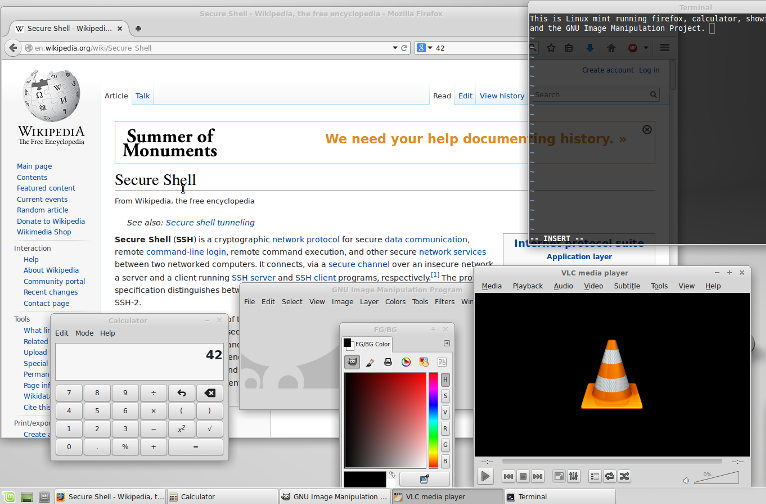Open a new Firefox tab
This screenshot has width=766, height=504.
(x=138, y=28)
